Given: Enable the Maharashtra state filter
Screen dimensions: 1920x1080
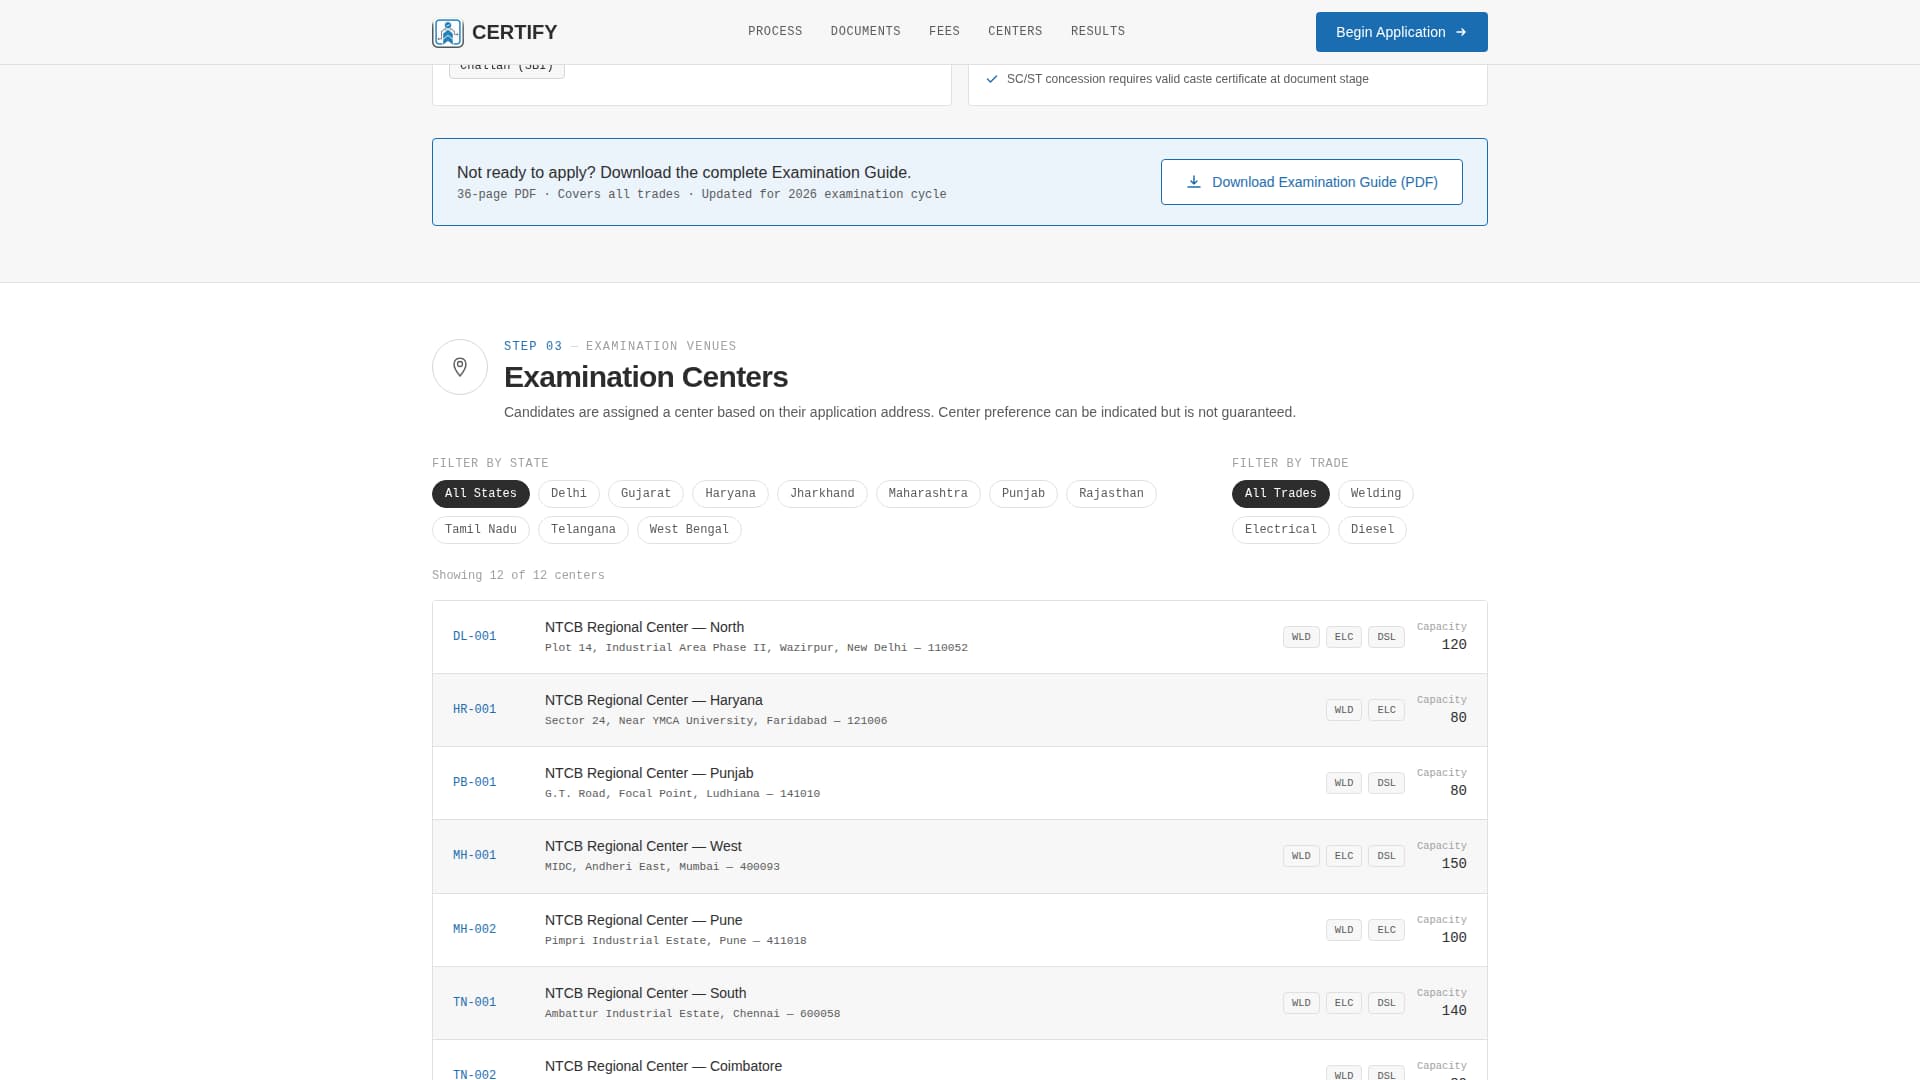Looking at the screenshot, I should pos(927,494).
